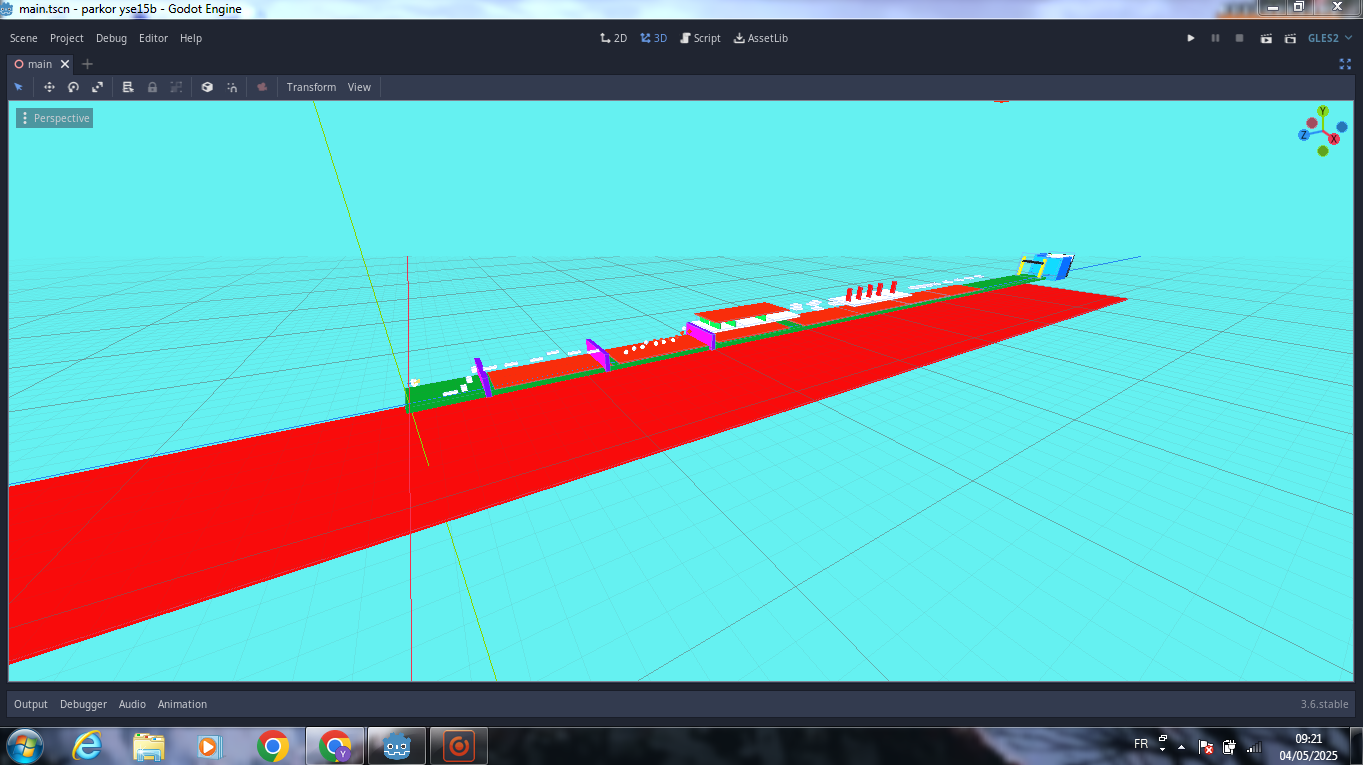1363x765 pixels.
Task: Click the dark green negative Y gizmo dot
Action: pos(1323,151)
